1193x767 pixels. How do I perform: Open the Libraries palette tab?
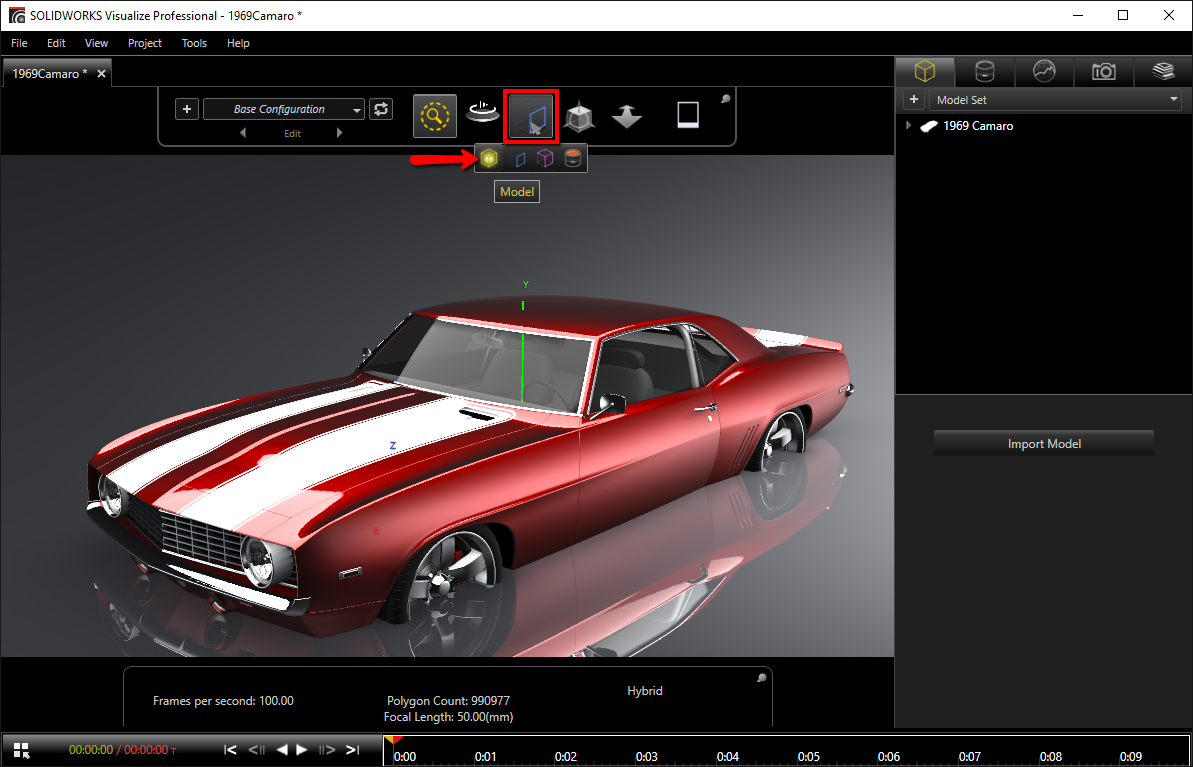pyautogui.click(x=1163, y=72)
